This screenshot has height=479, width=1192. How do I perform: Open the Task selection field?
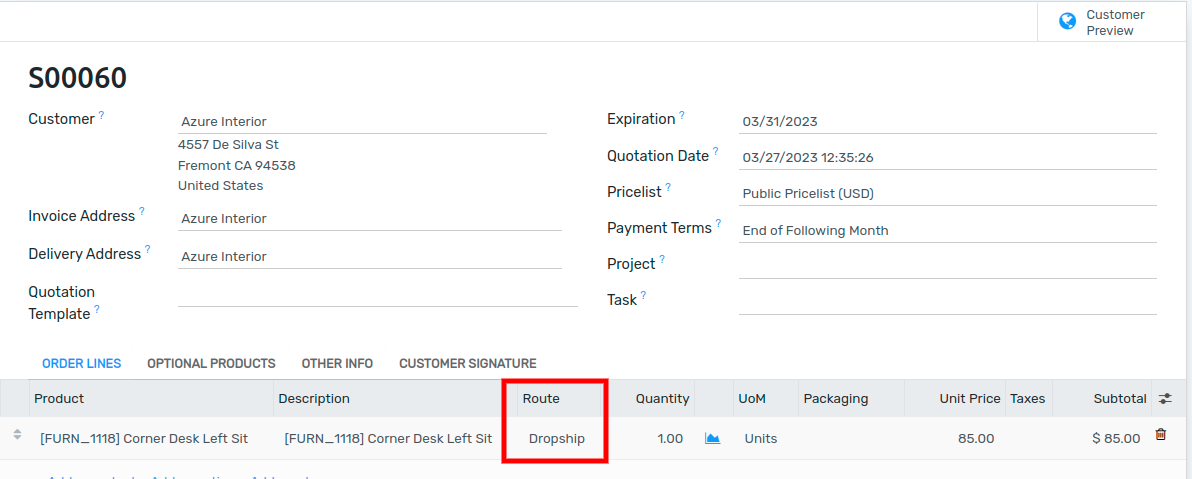coord(948,303)
